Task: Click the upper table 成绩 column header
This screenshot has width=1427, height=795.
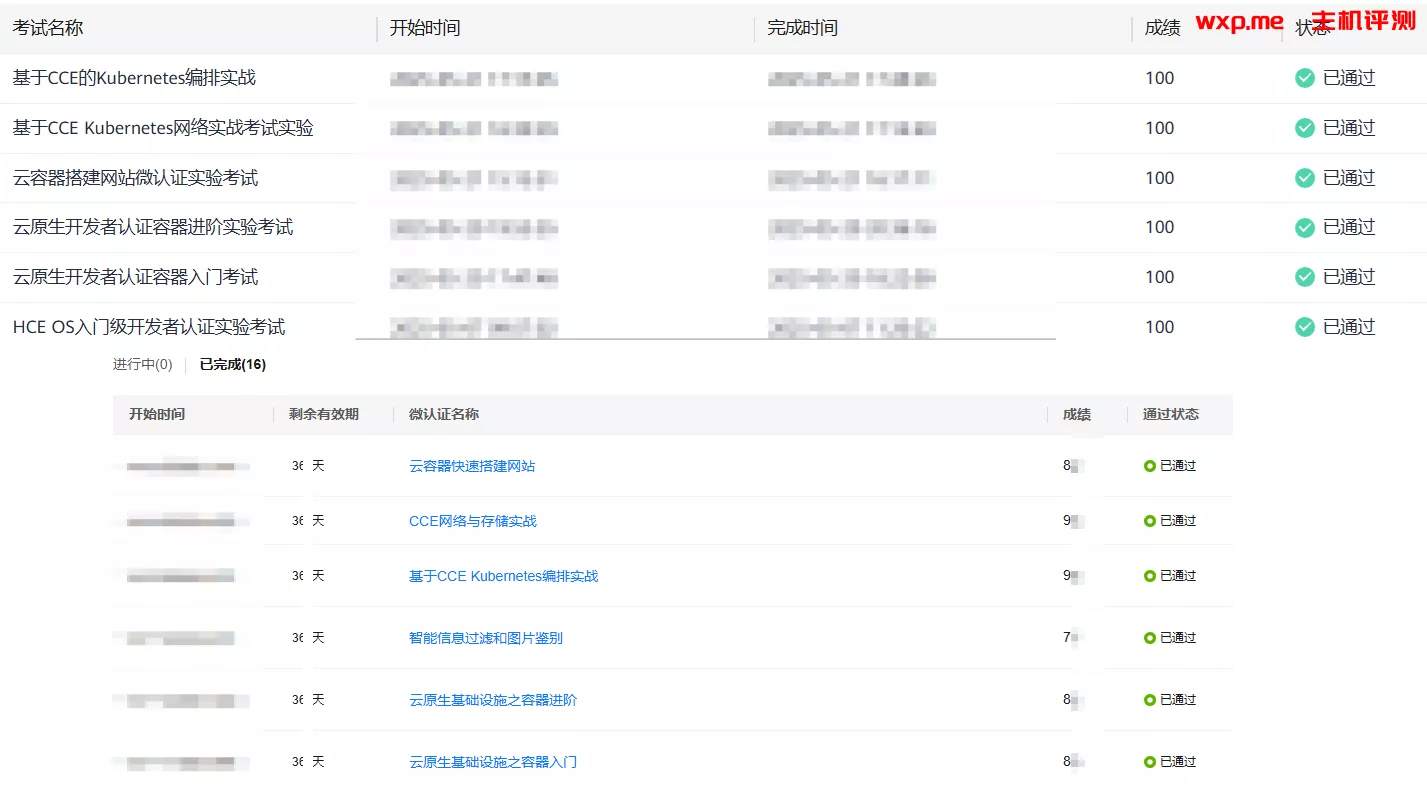Action: point(1162,28)
